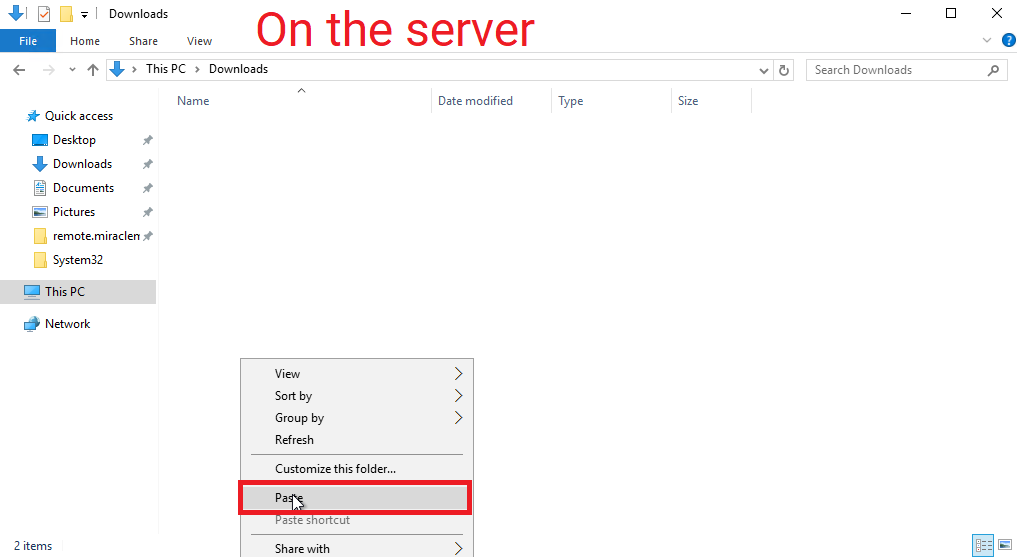Image resolution: width=1017 pixels, height=557 pixels.
Task: Select Network in the navigation pane
Action: (x=67, y=324)
